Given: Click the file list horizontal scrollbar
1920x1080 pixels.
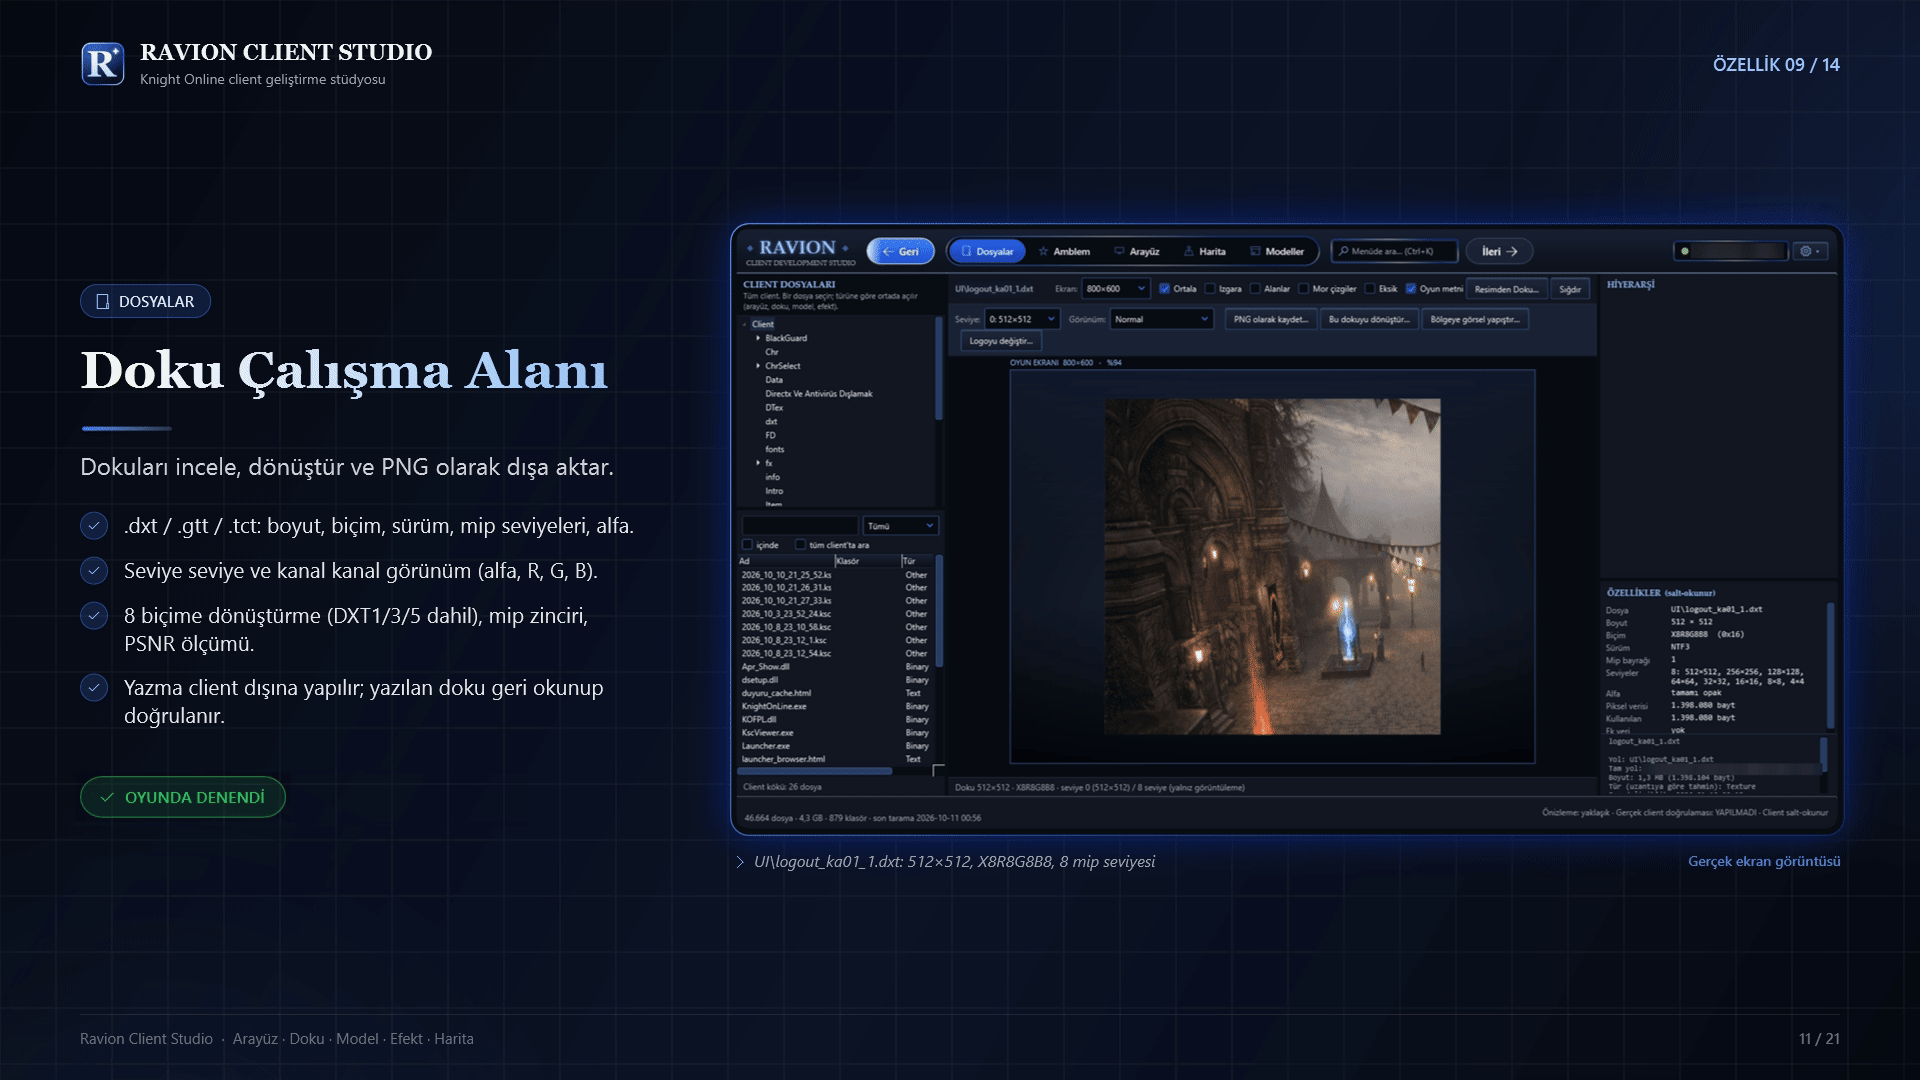Looking at the screenshot, I should coord(815,771).
